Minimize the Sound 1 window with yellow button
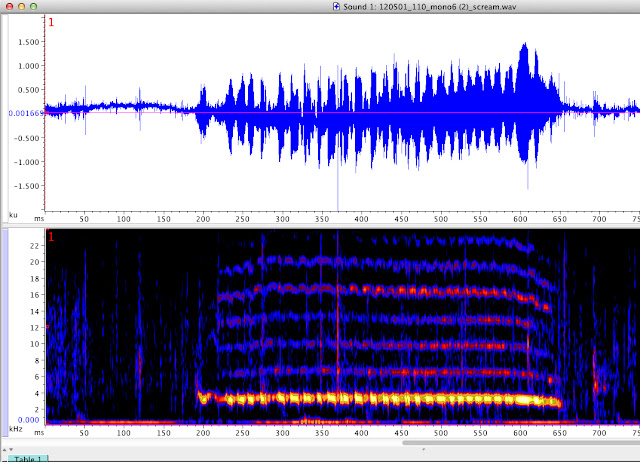This screenshot has width=640, height=462. pyautogui.click(x=22, y=7)
